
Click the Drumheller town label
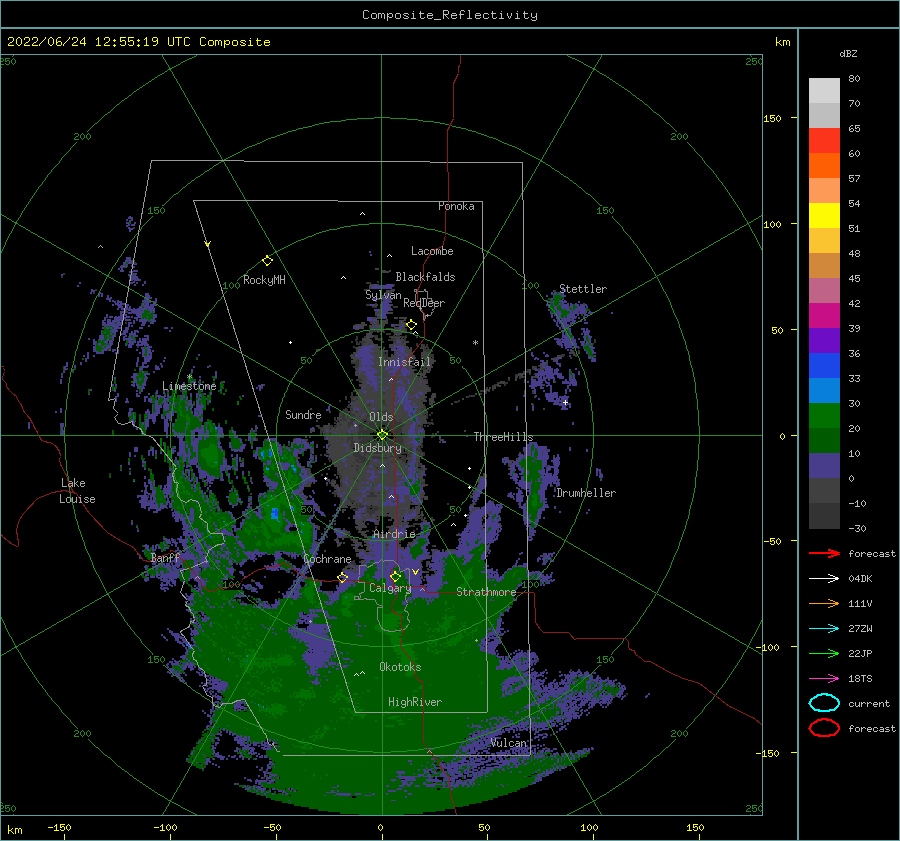(x=585, y=493)
